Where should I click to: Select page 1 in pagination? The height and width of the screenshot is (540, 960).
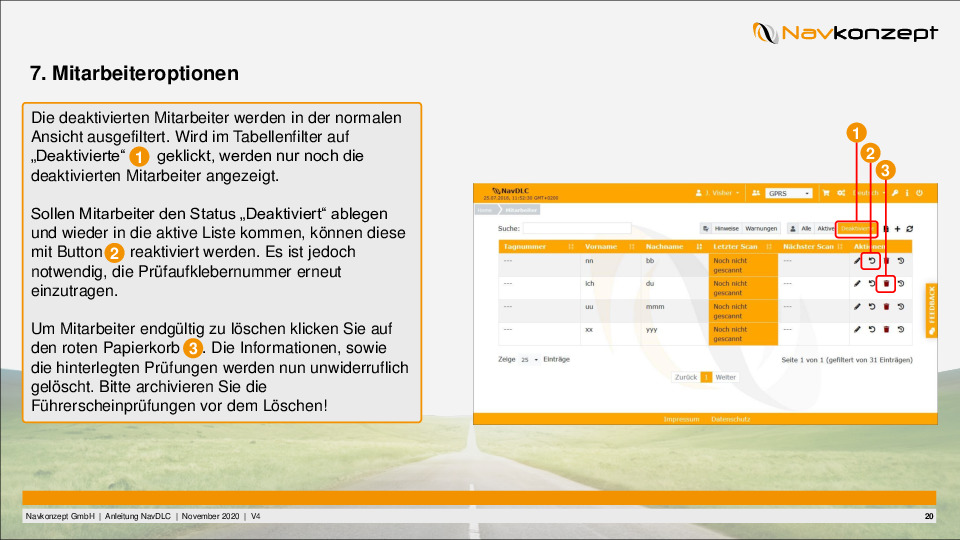coord(706,377)
